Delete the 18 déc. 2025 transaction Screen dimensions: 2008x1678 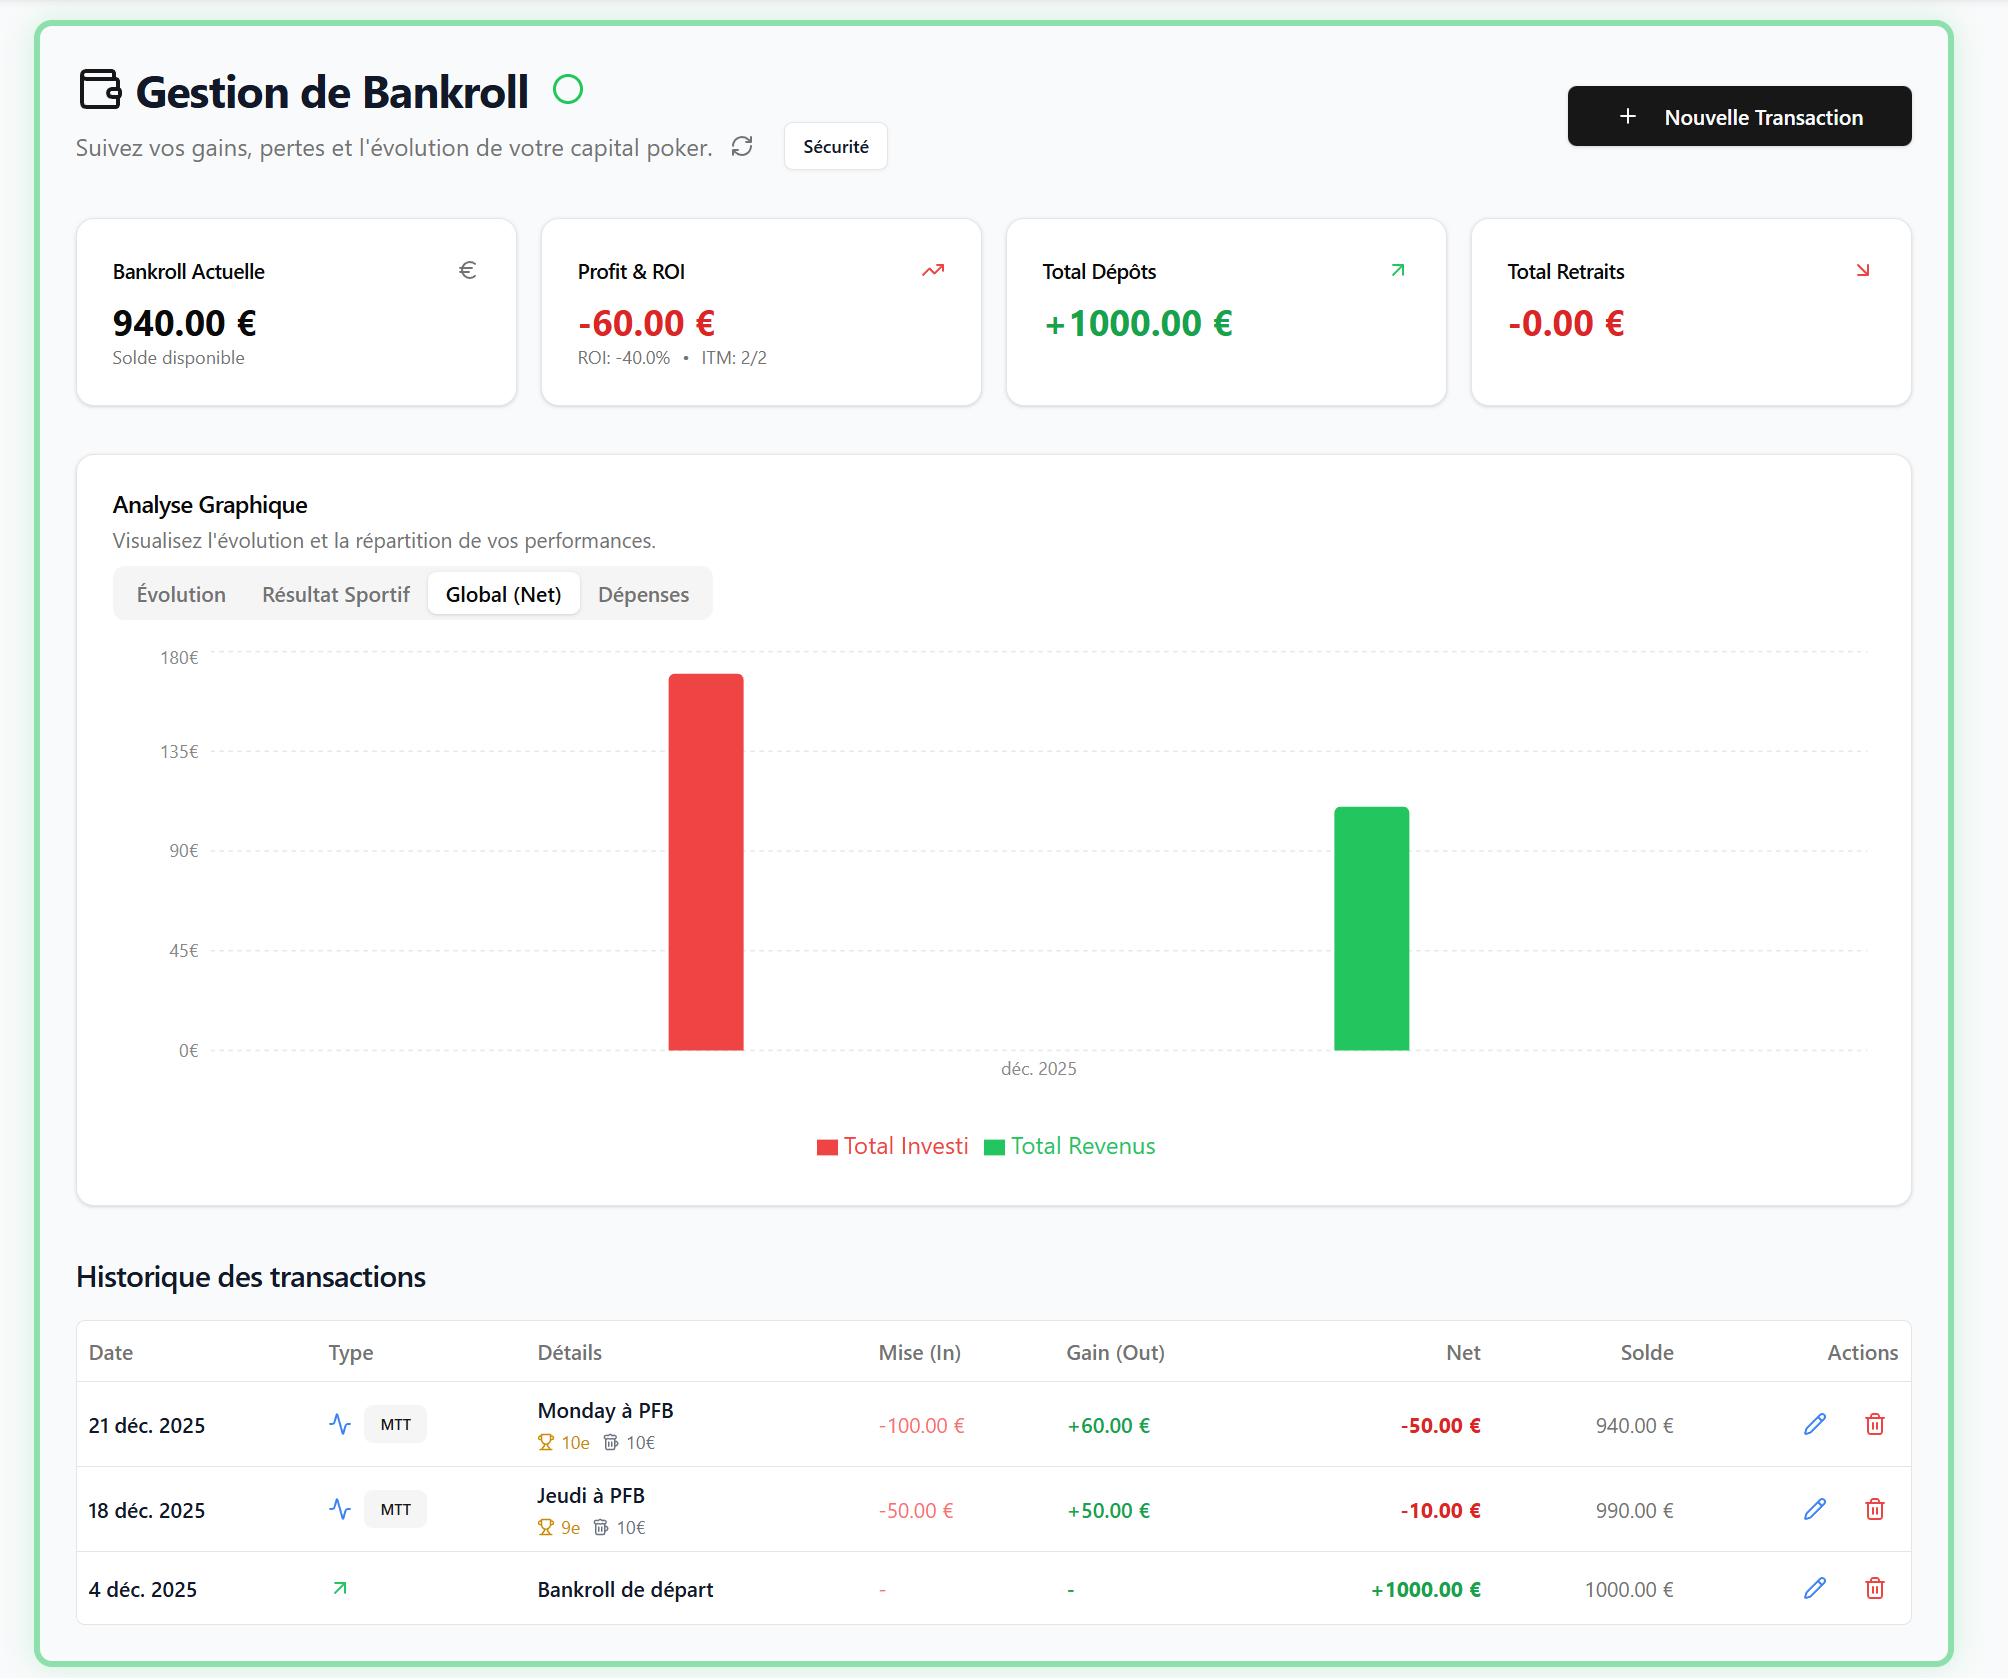tap(1874, 1509)
